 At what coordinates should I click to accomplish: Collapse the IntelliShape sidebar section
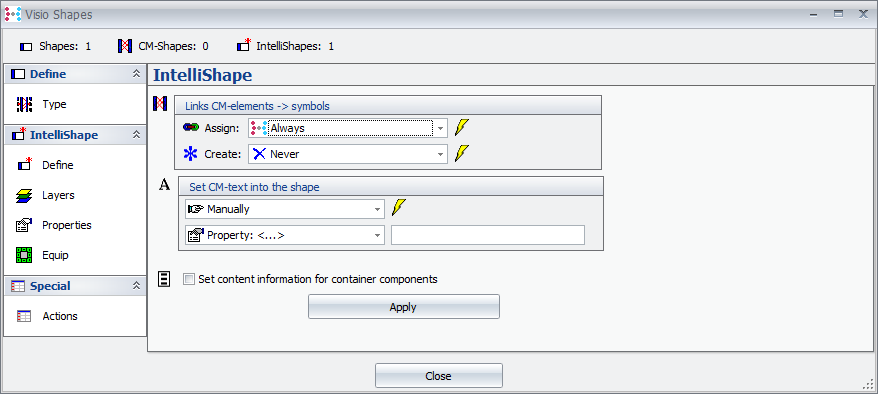[136, 135]
